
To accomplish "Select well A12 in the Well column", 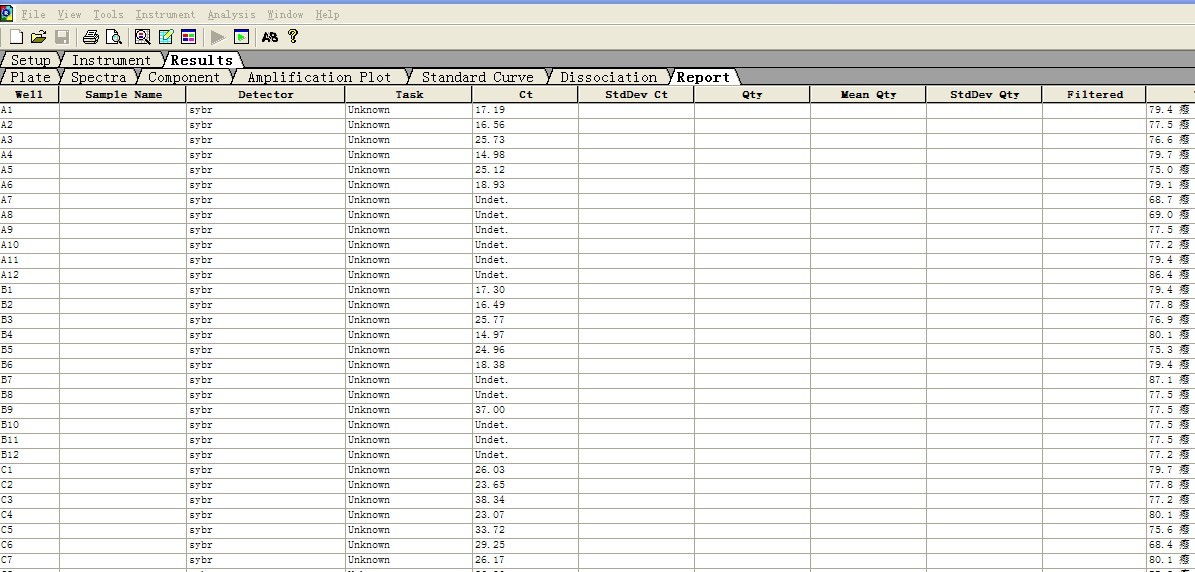I will (29, 275).
